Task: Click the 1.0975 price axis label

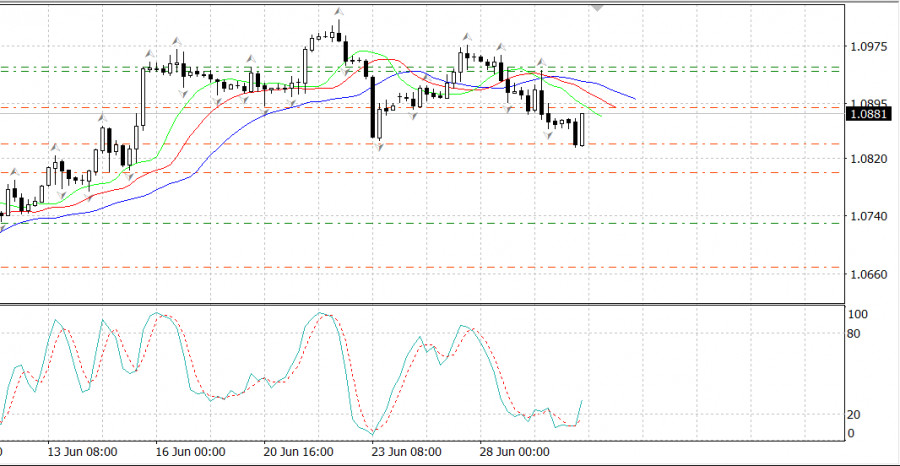Action: click(867, 47)
